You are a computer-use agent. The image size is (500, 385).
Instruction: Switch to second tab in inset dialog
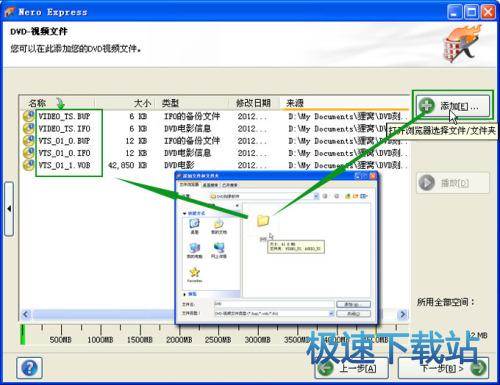coord(210,185)
